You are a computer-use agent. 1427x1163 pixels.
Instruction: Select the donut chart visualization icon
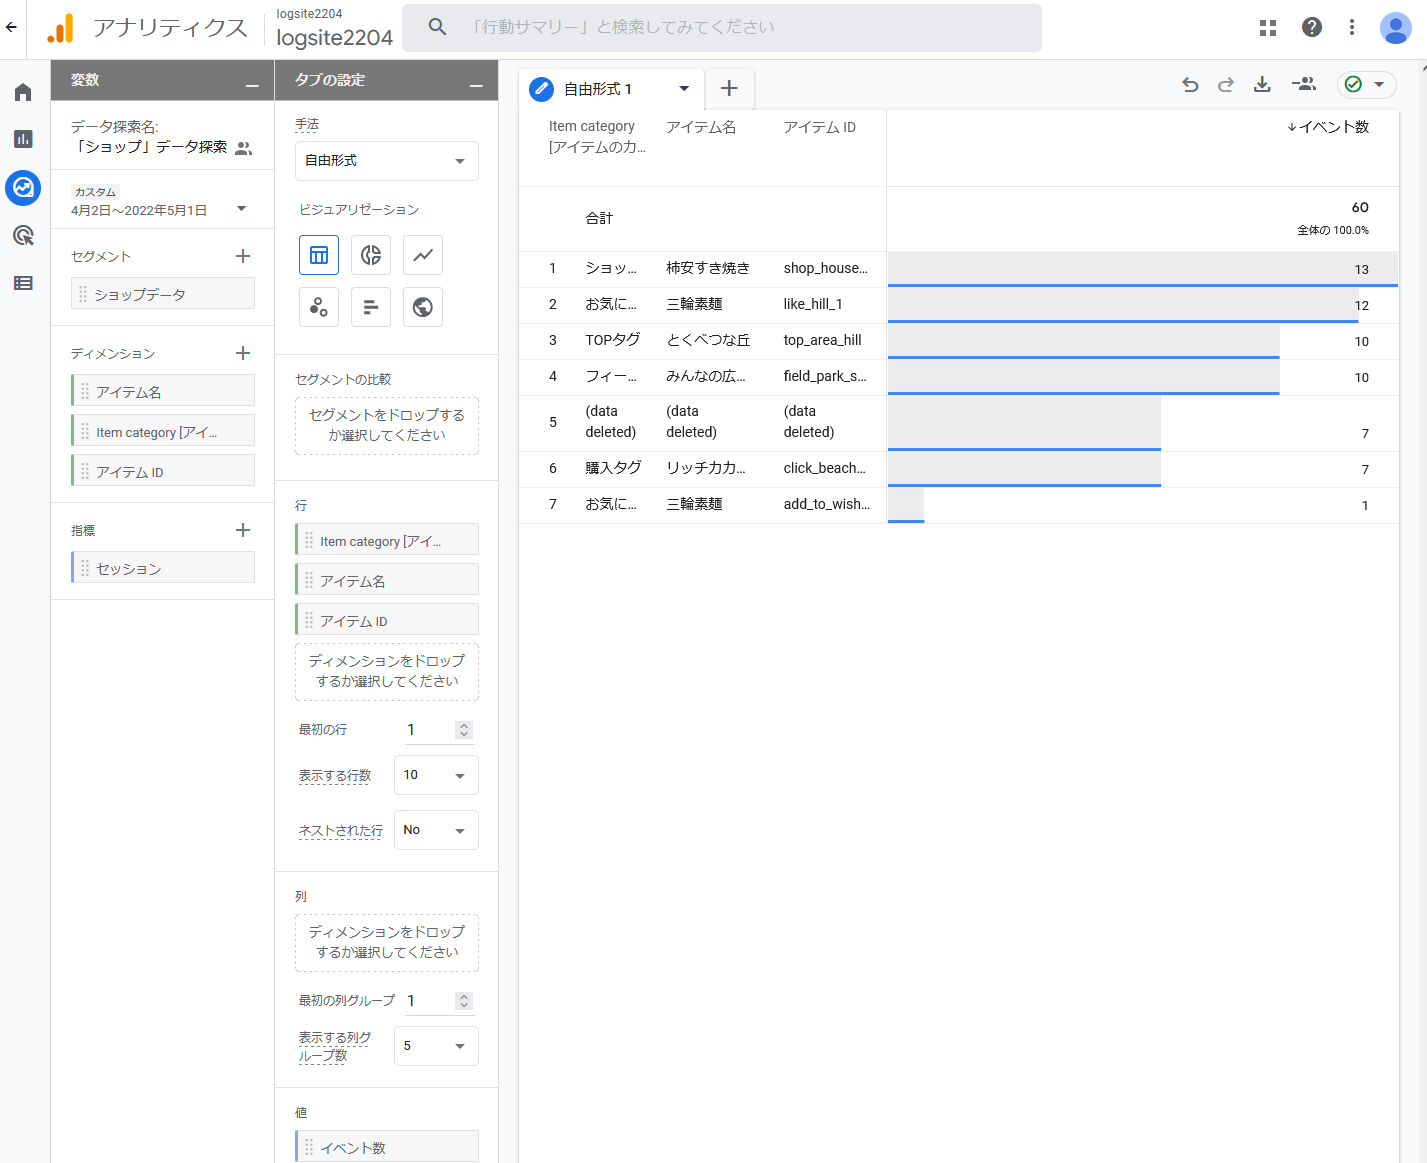click(x=371, y=255)
